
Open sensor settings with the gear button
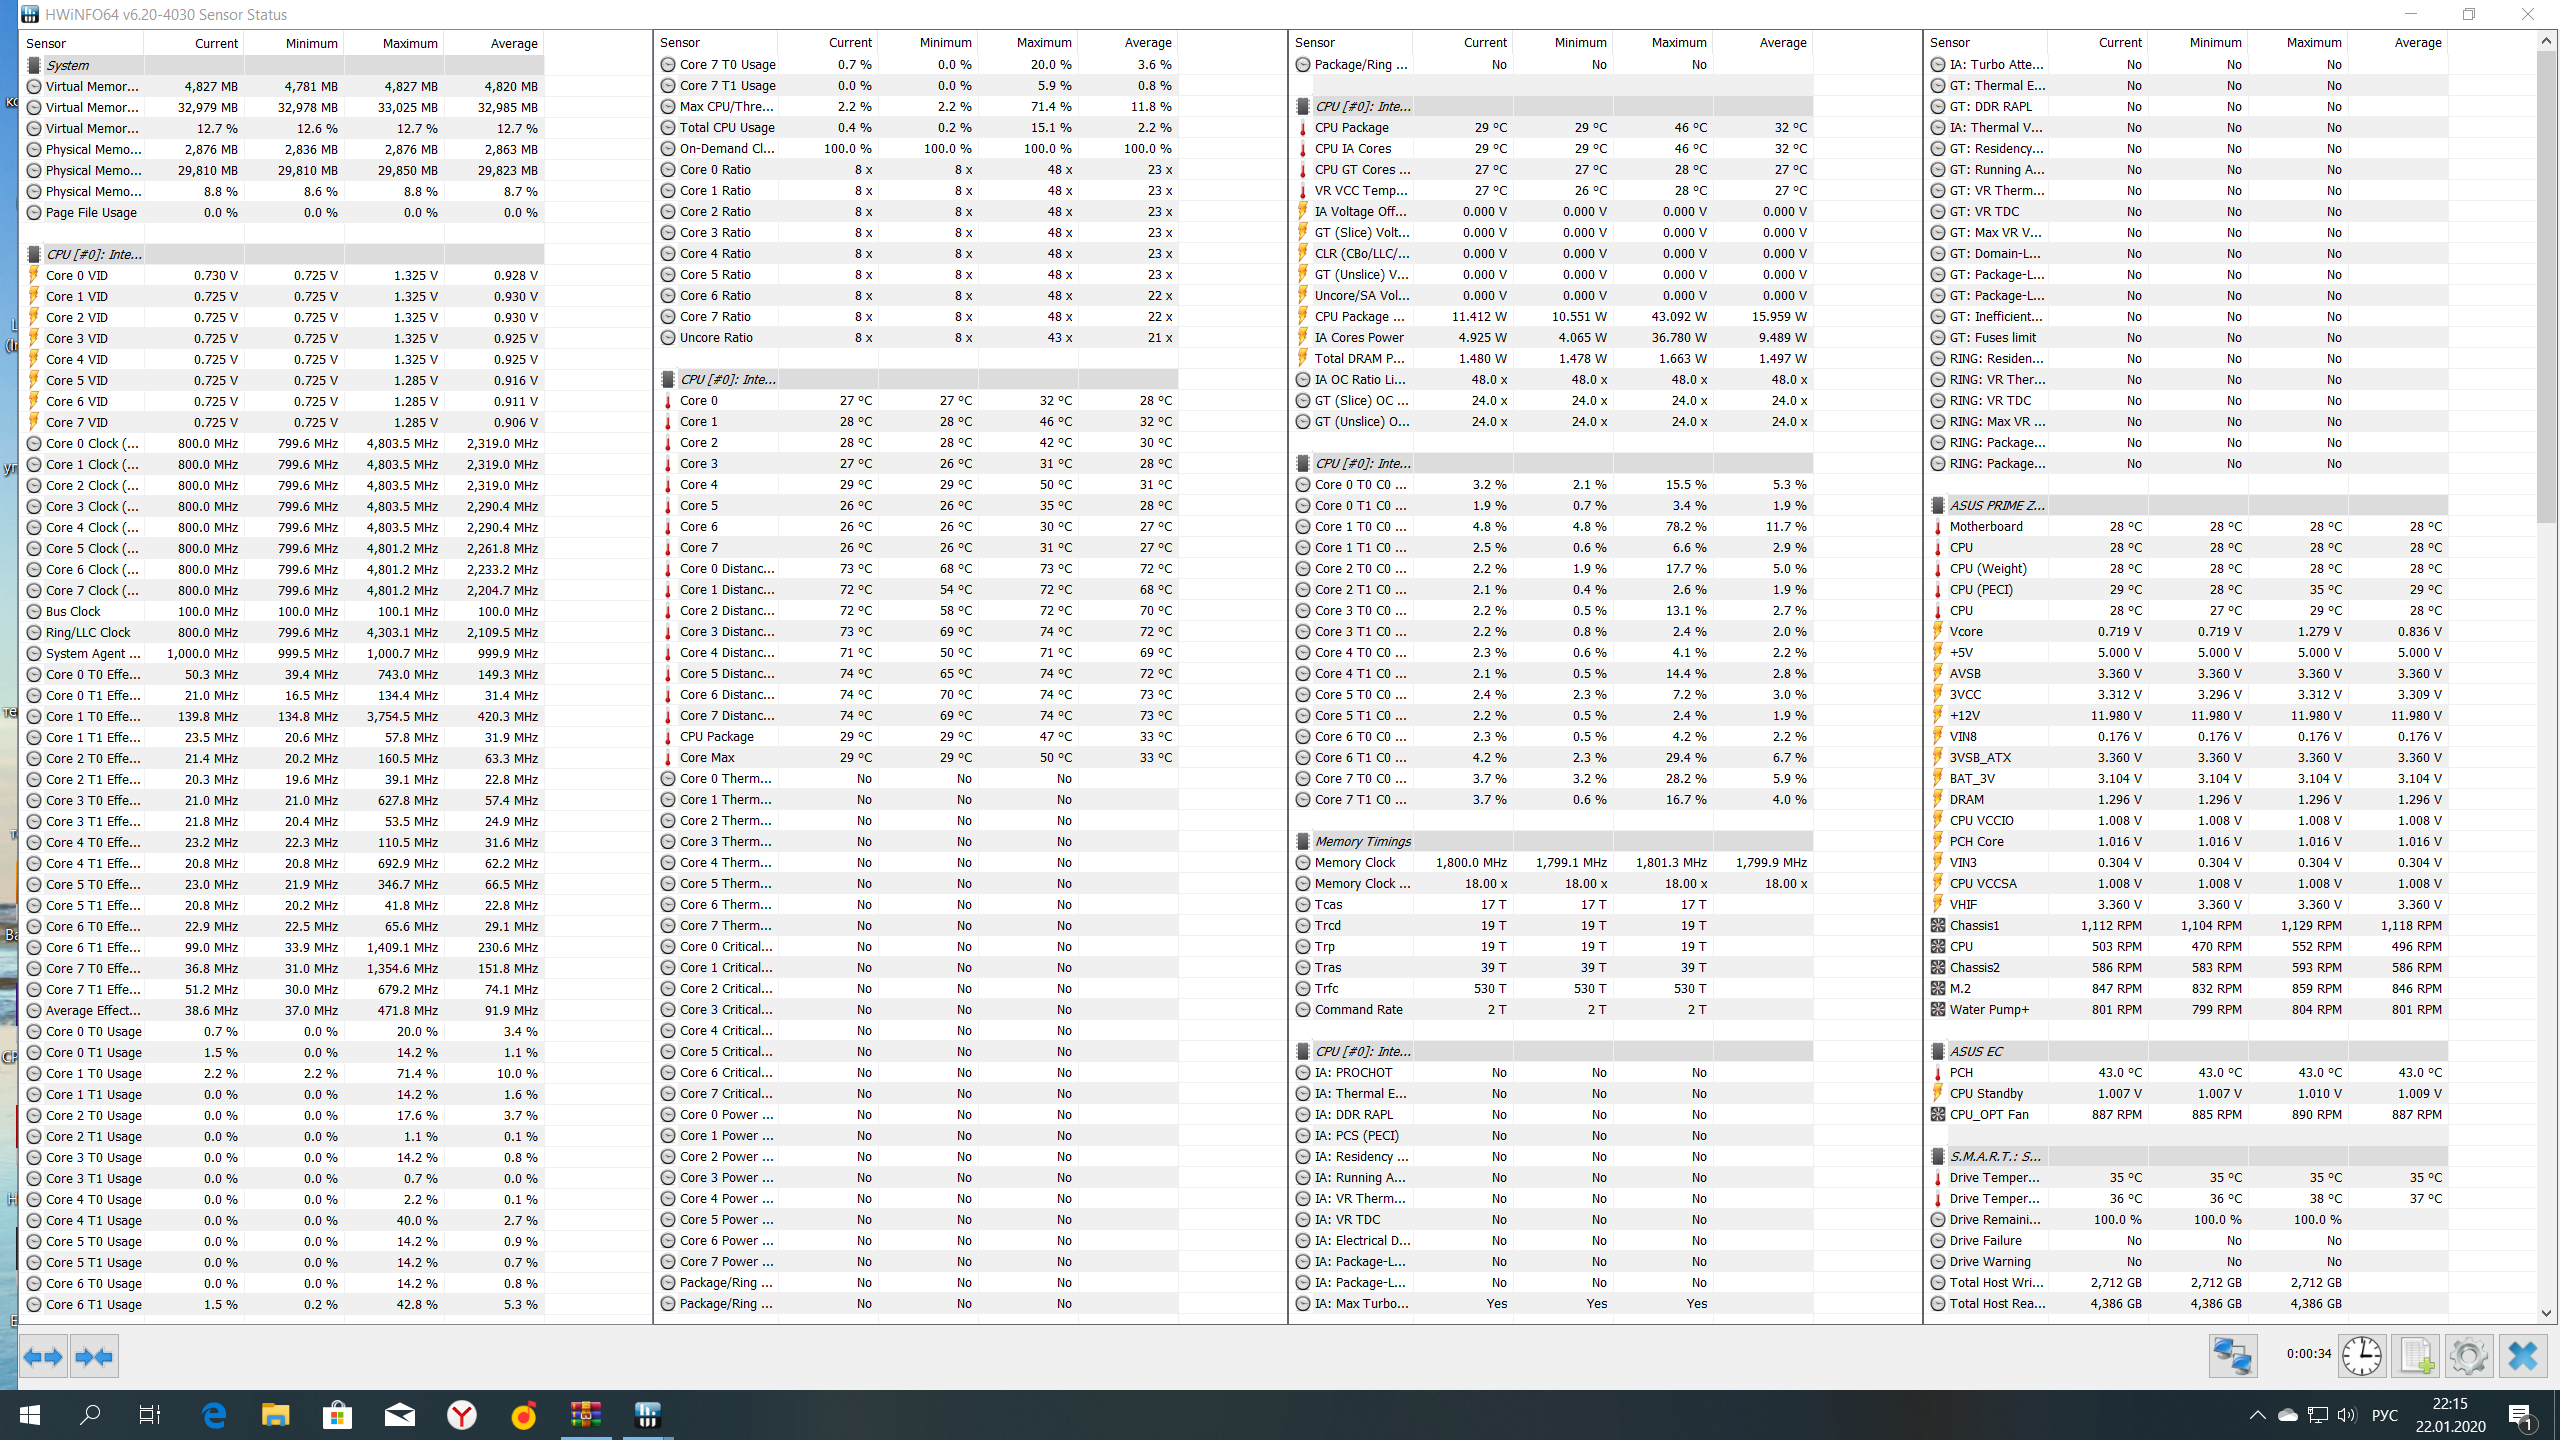pyautogui.click(x=2468, y=1356)
